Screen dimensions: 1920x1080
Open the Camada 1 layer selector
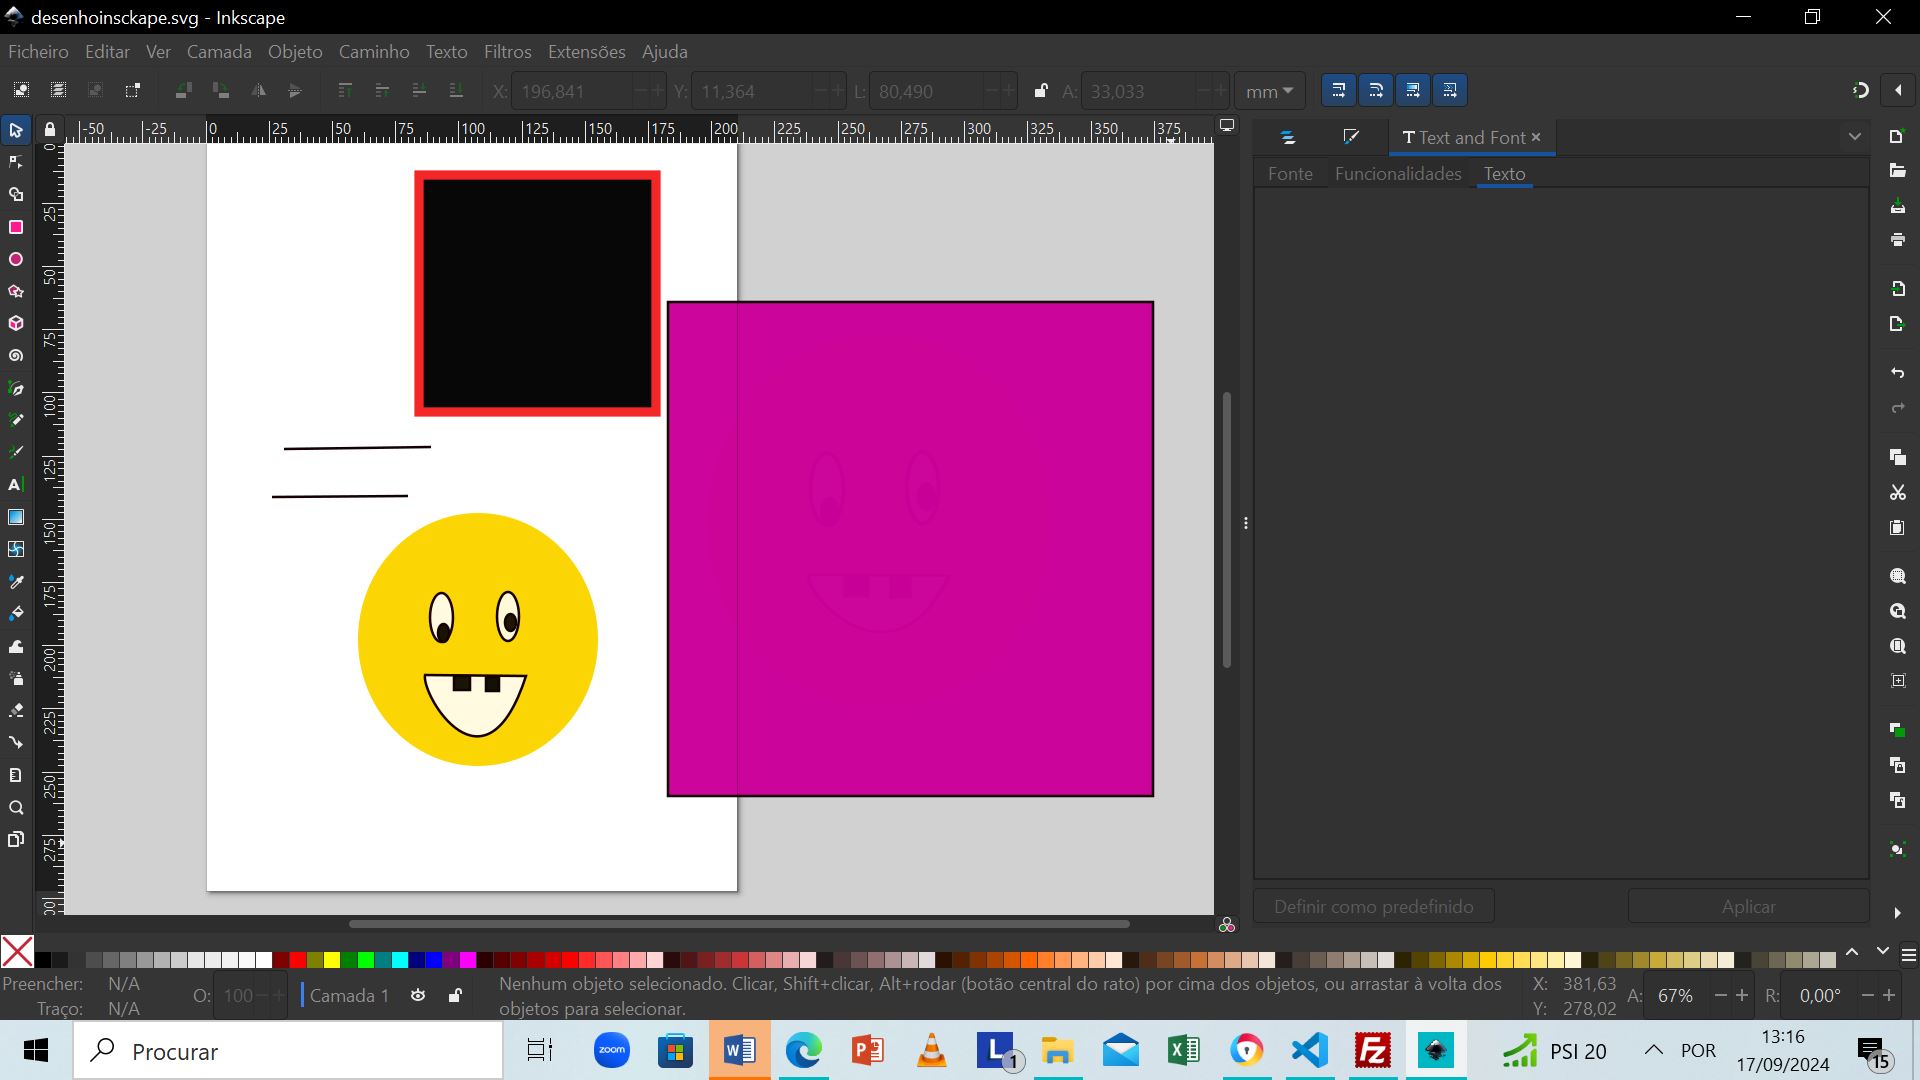pos(349,995)
